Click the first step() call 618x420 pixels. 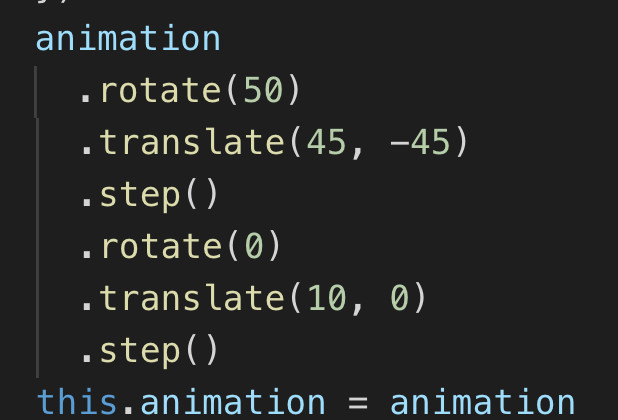point(150,195)
